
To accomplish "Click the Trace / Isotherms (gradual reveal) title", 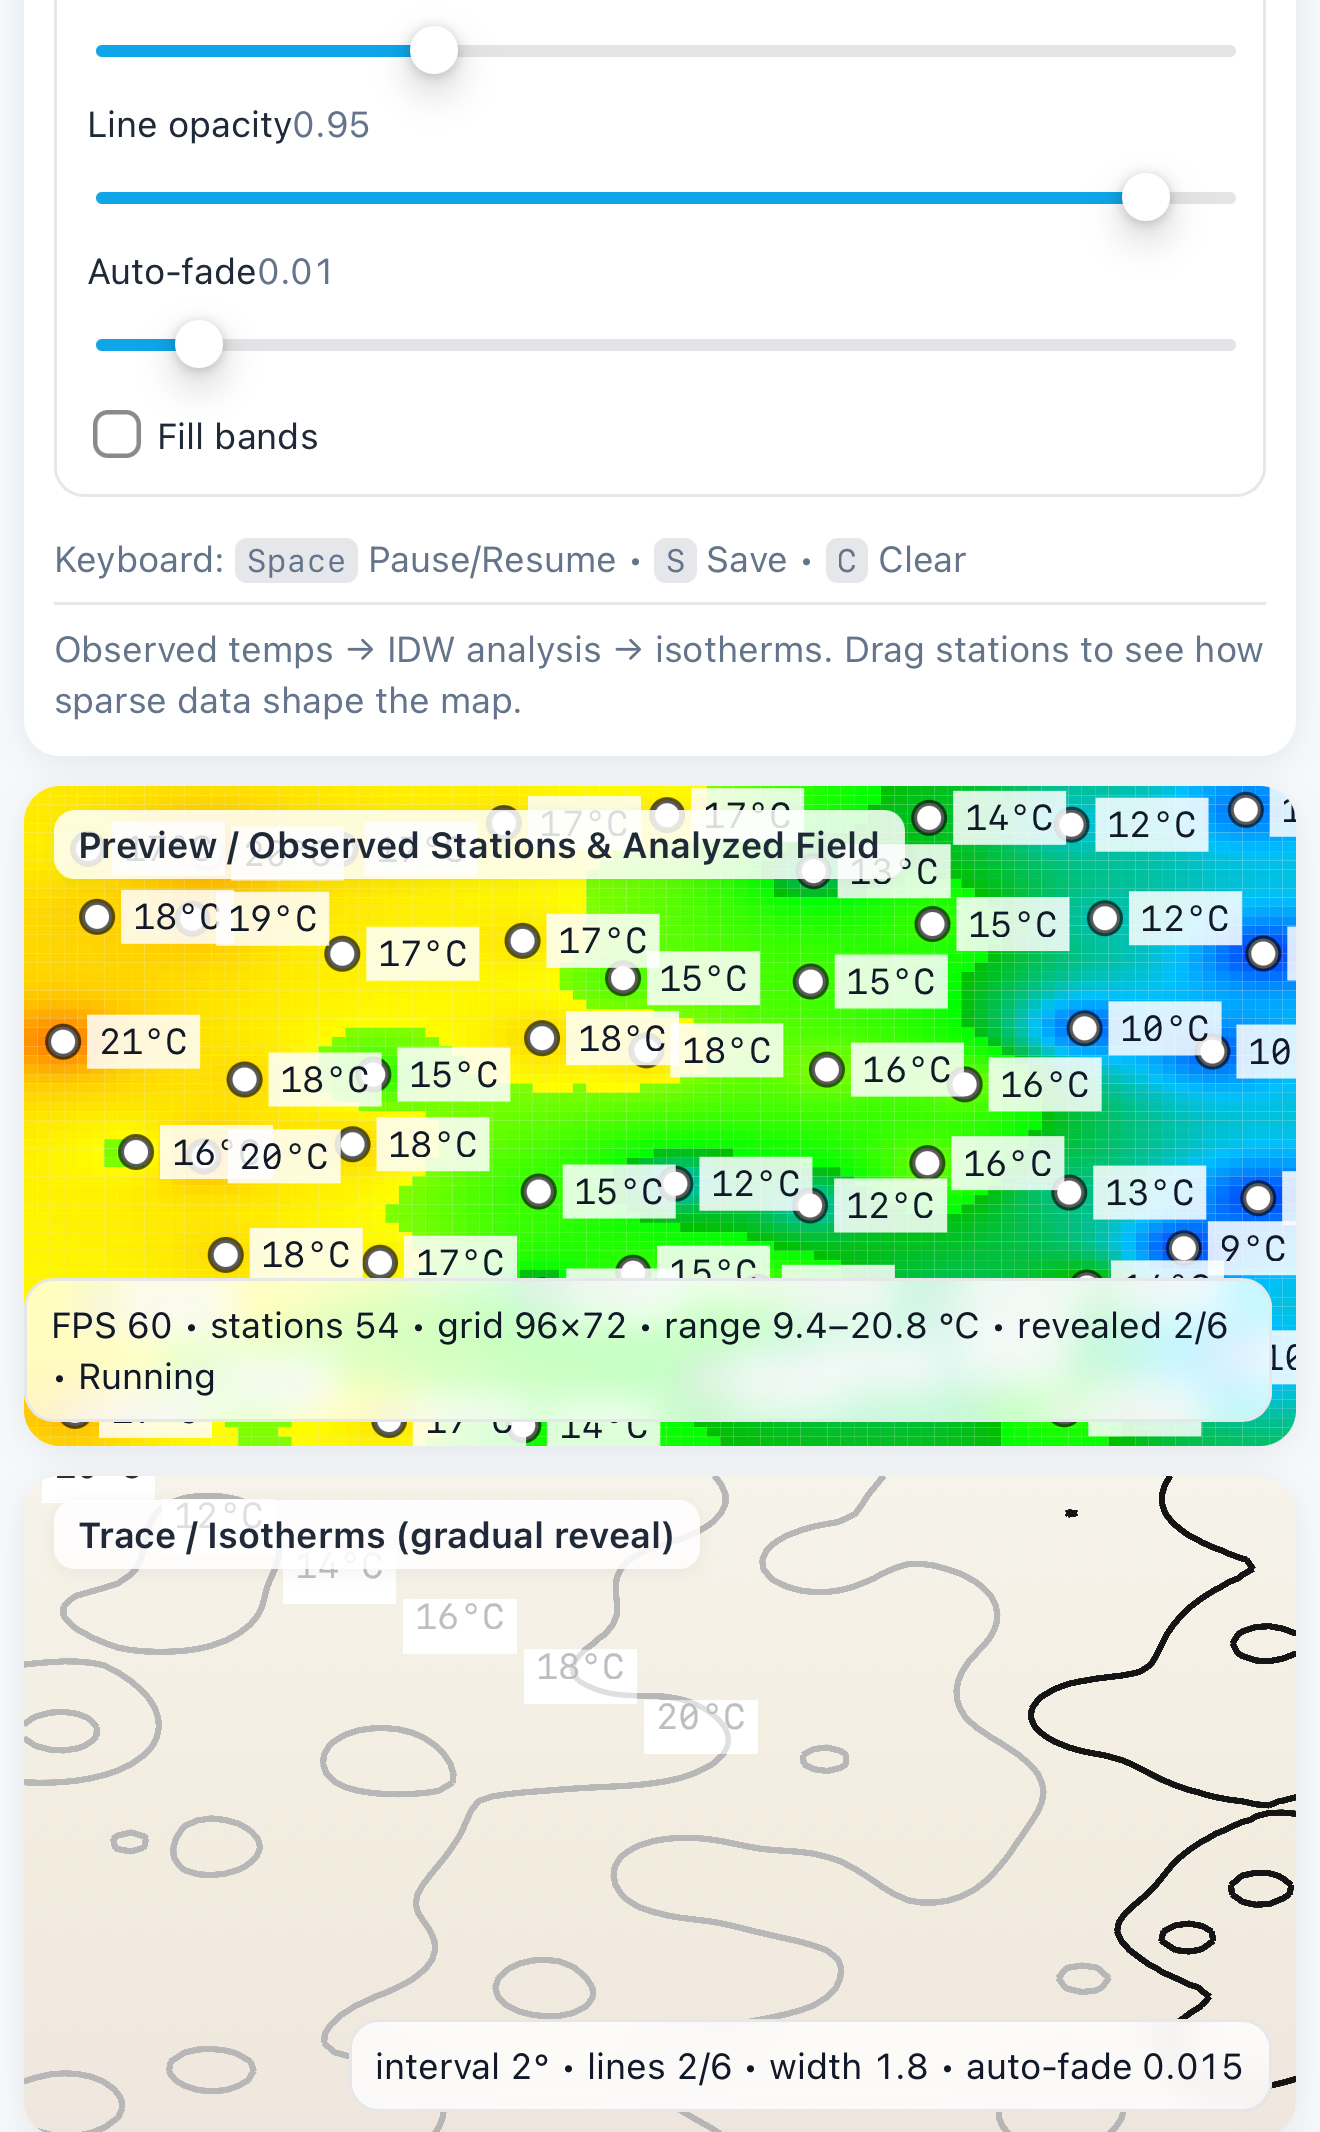I will click(376, 1535).
